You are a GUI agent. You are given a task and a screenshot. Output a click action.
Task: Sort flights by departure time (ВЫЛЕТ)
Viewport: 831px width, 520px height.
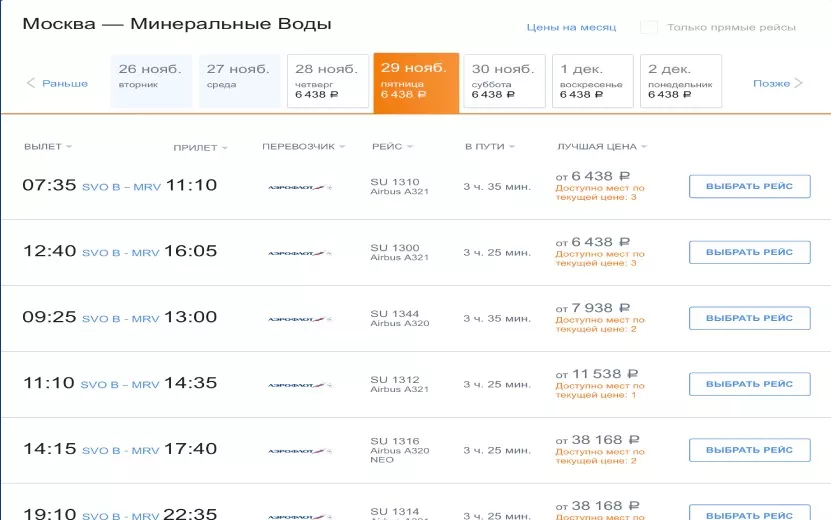coord(47,147)
